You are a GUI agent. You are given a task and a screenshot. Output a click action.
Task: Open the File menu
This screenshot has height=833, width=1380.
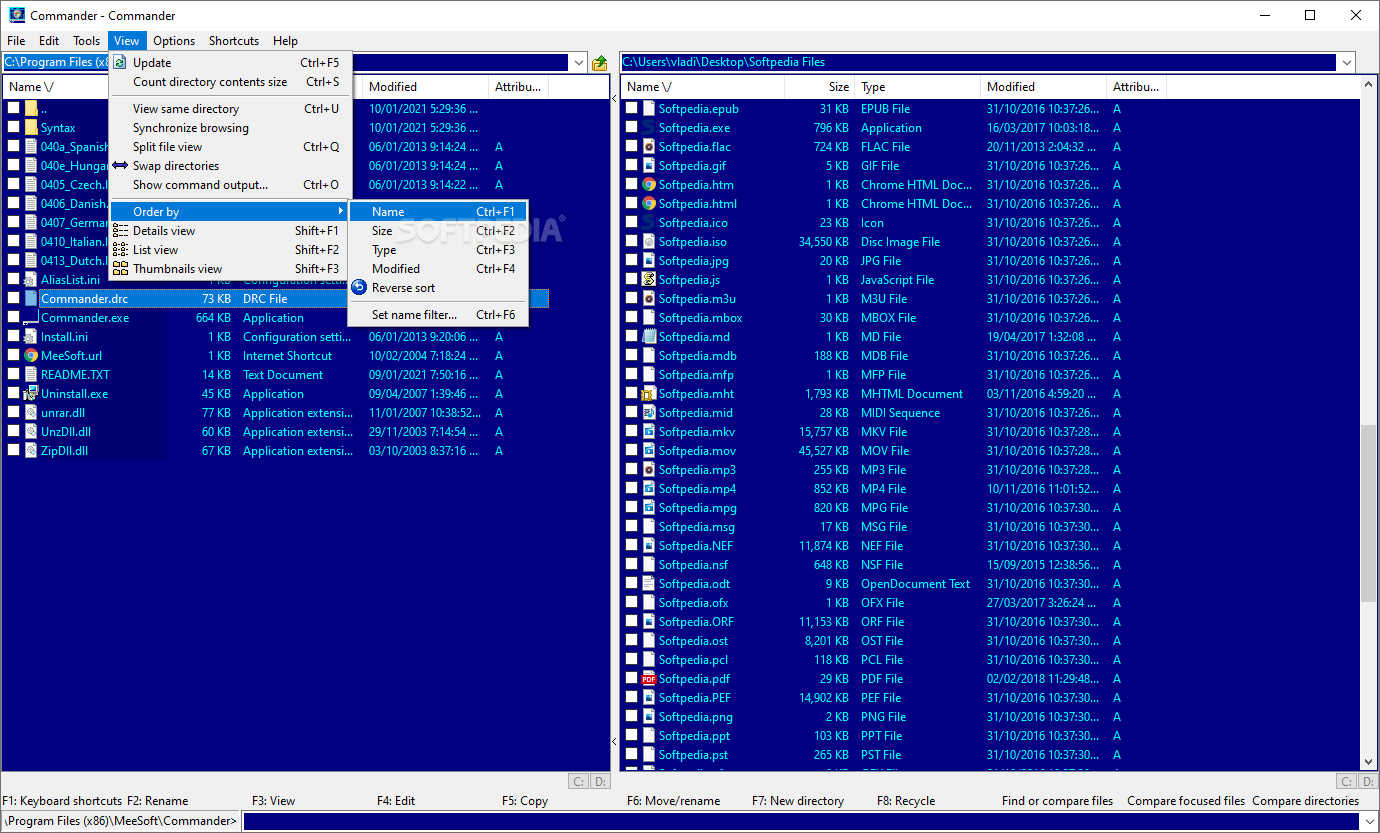coord(16,41)
